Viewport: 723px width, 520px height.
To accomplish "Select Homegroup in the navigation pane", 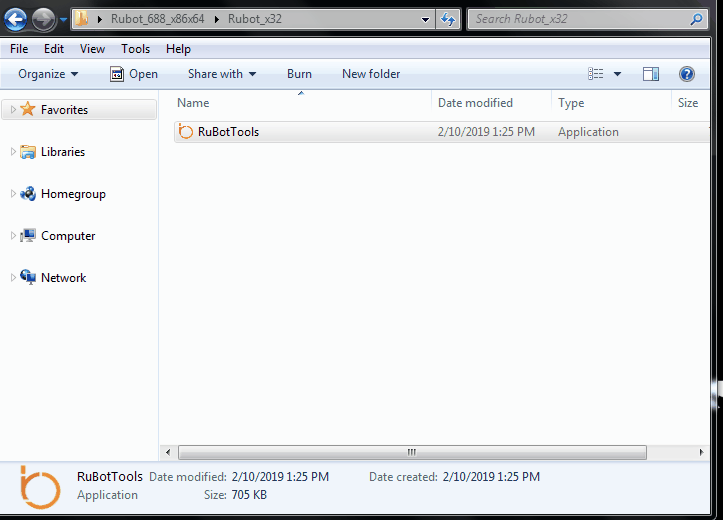I will pyautogui.click(x=73, y=194).
